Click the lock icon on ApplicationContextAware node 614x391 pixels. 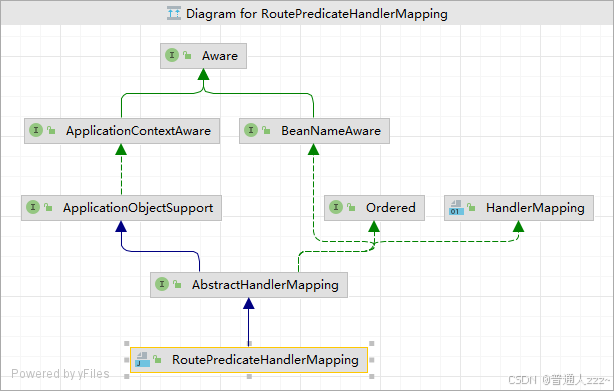coord(51,130)
